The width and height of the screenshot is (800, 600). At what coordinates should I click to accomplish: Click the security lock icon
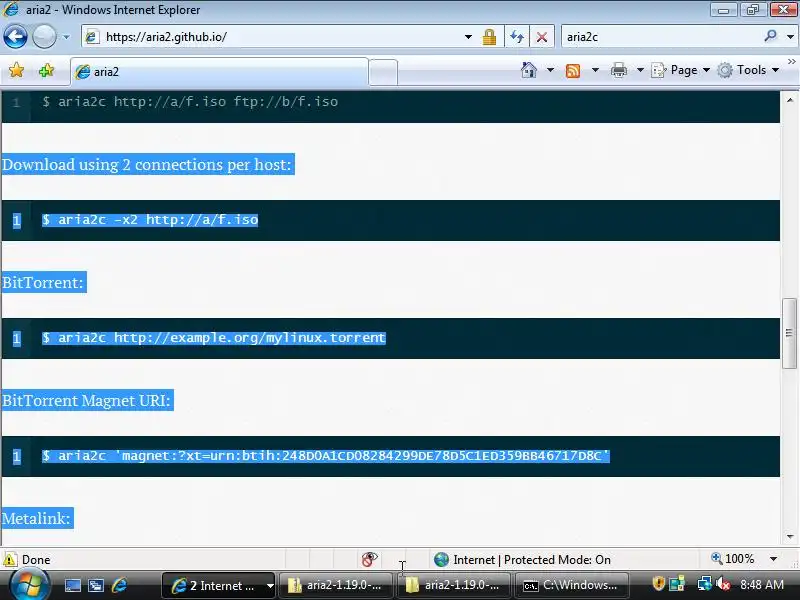[x=489, y=37]
